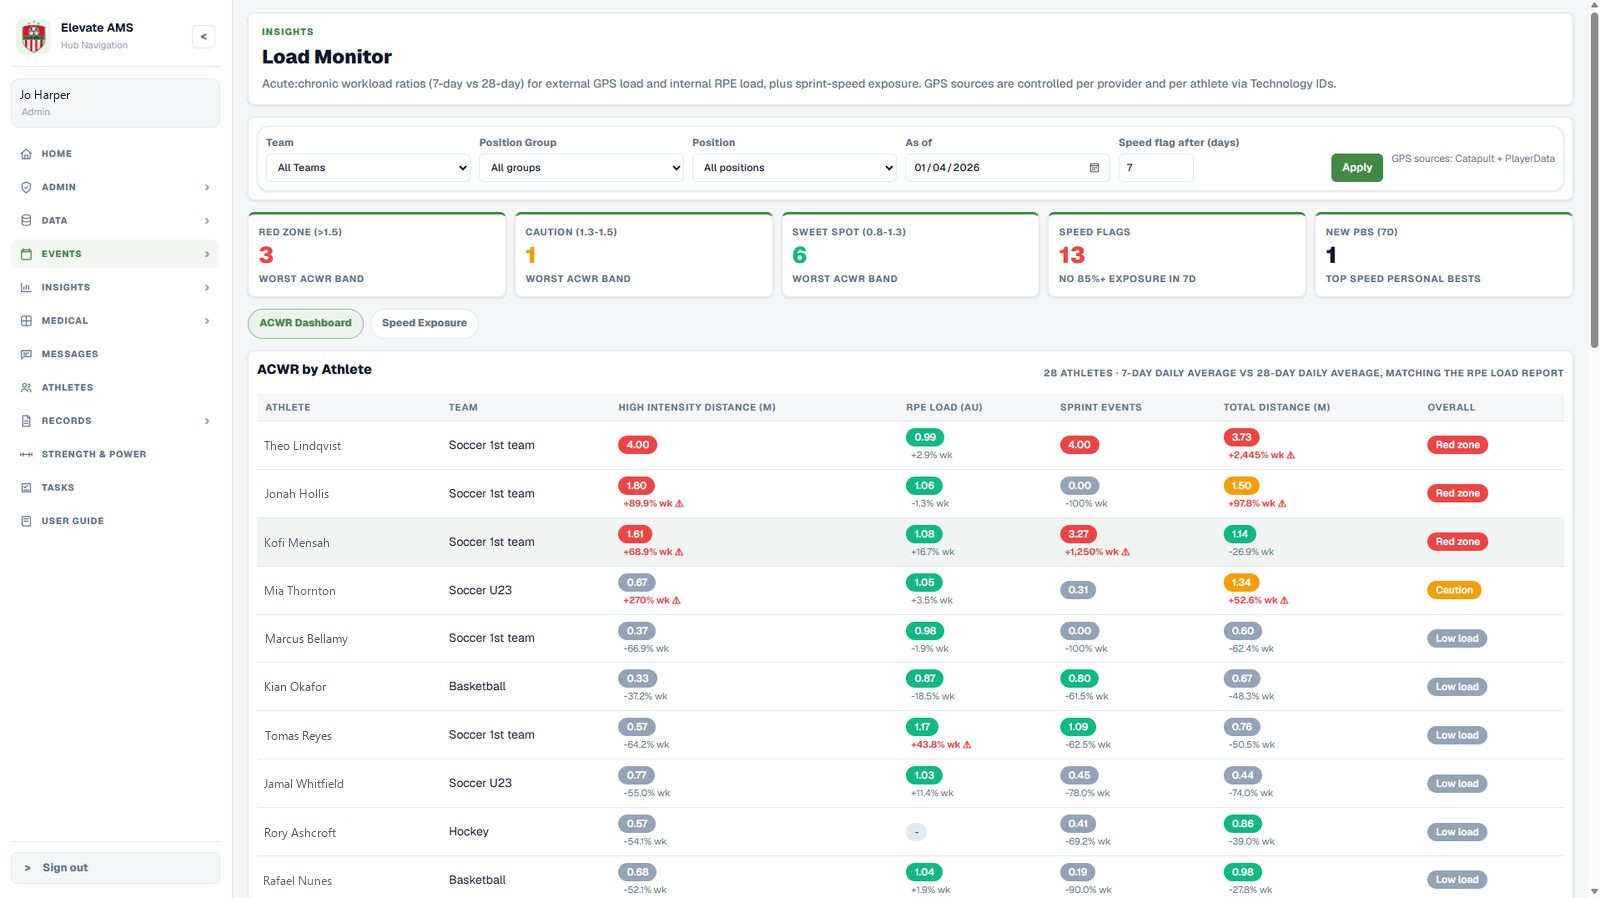The image size is (1600, 898).
Task: Click the Strength & Power dumbbell icon
Action: [26, 454]
